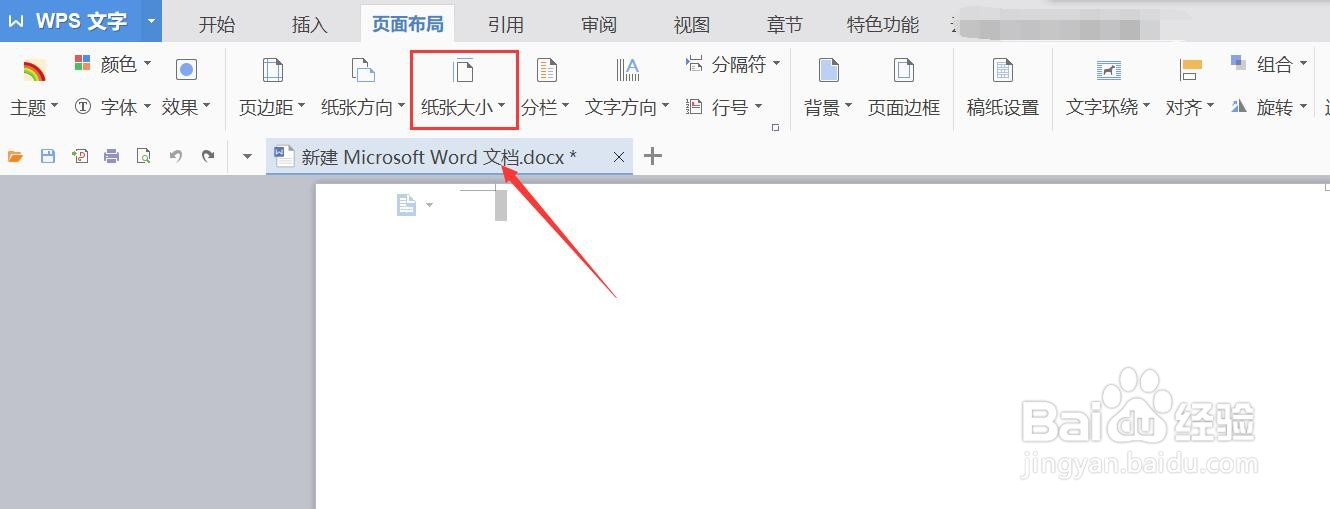
Task: Click the Background (背景) page icon
Action: pos(828,70)
